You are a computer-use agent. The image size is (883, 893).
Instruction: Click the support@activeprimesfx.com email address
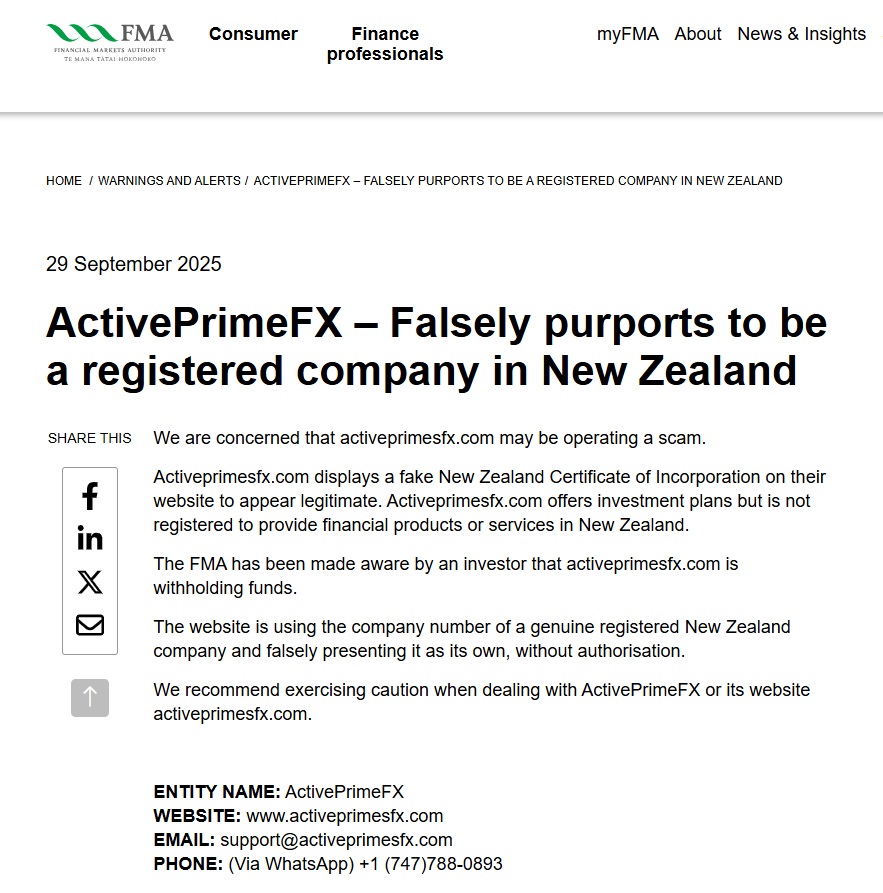pyautogui.click(x=336, y=840)
